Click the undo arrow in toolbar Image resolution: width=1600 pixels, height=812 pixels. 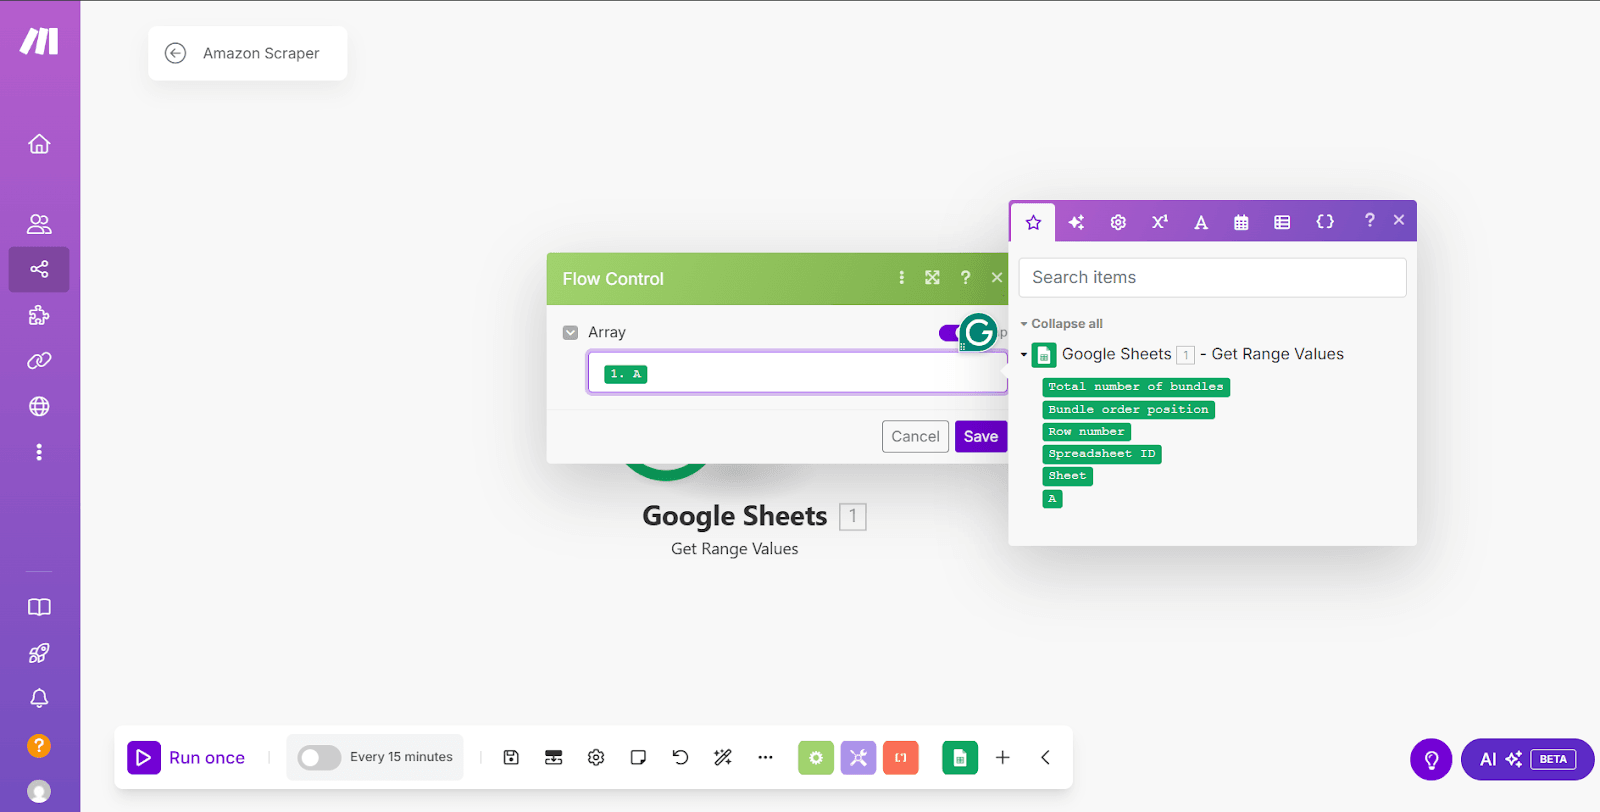pos(680,757)
